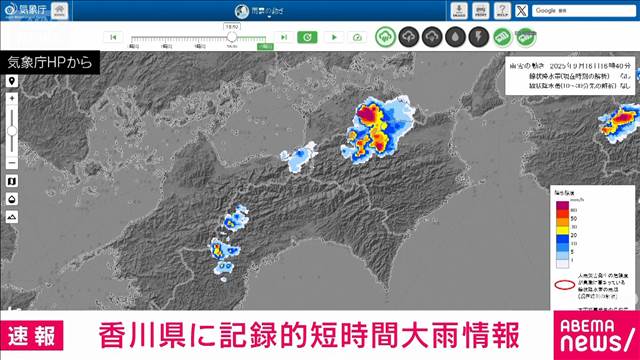Toggle the green auto-refresh latest-time button
This screenshot has height=360, width=640.
point(307,37)
